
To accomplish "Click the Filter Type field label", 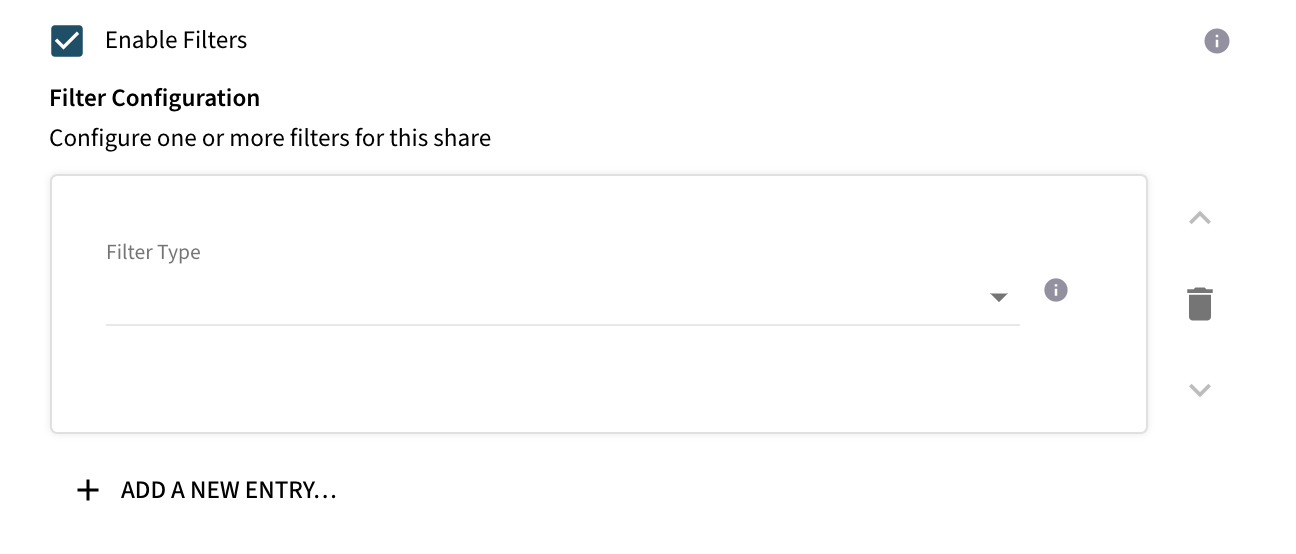I will [x=153, y=252].
